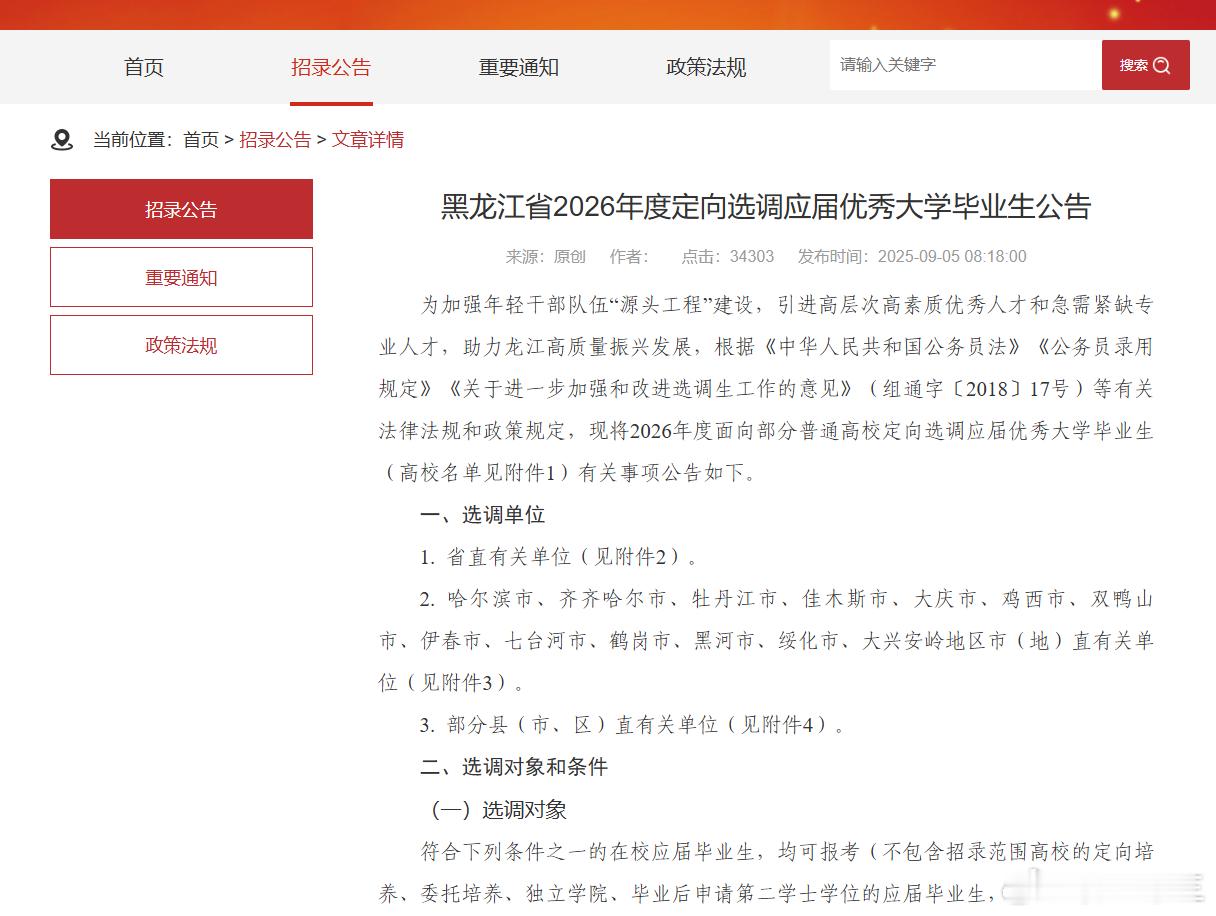Image resolution: width=1216 pixels, height=916 pixels.
Task: Select 政策法规 in left sidebar
Action: pos(181,345)
